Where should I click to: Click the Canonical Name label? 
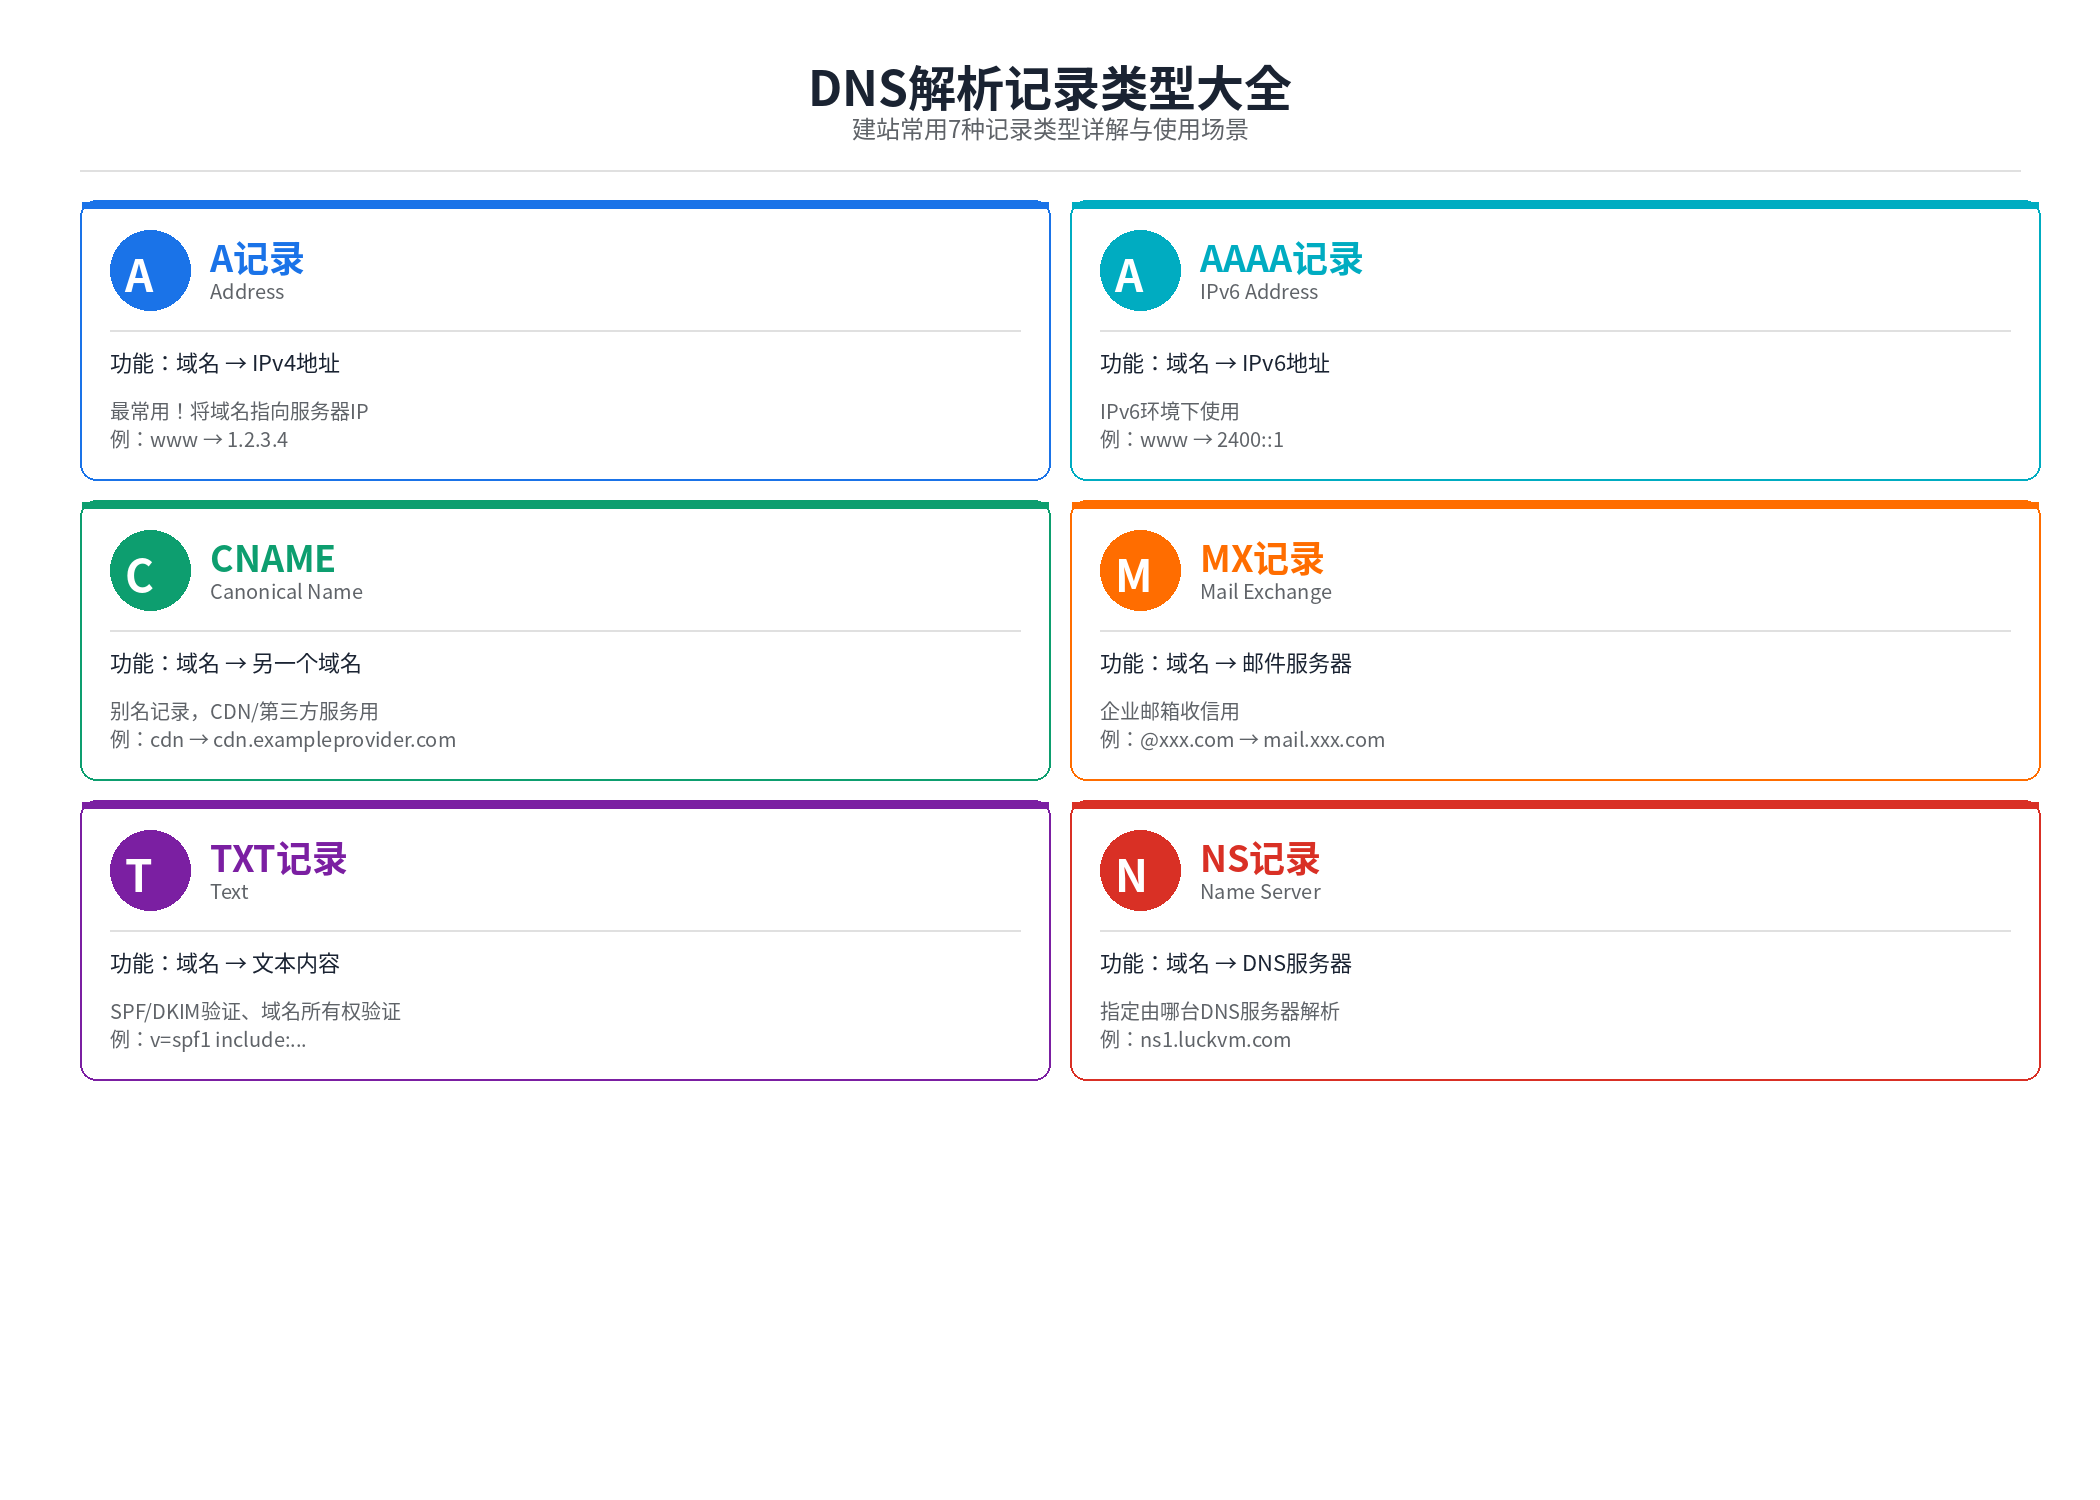[x=286, y=592]
